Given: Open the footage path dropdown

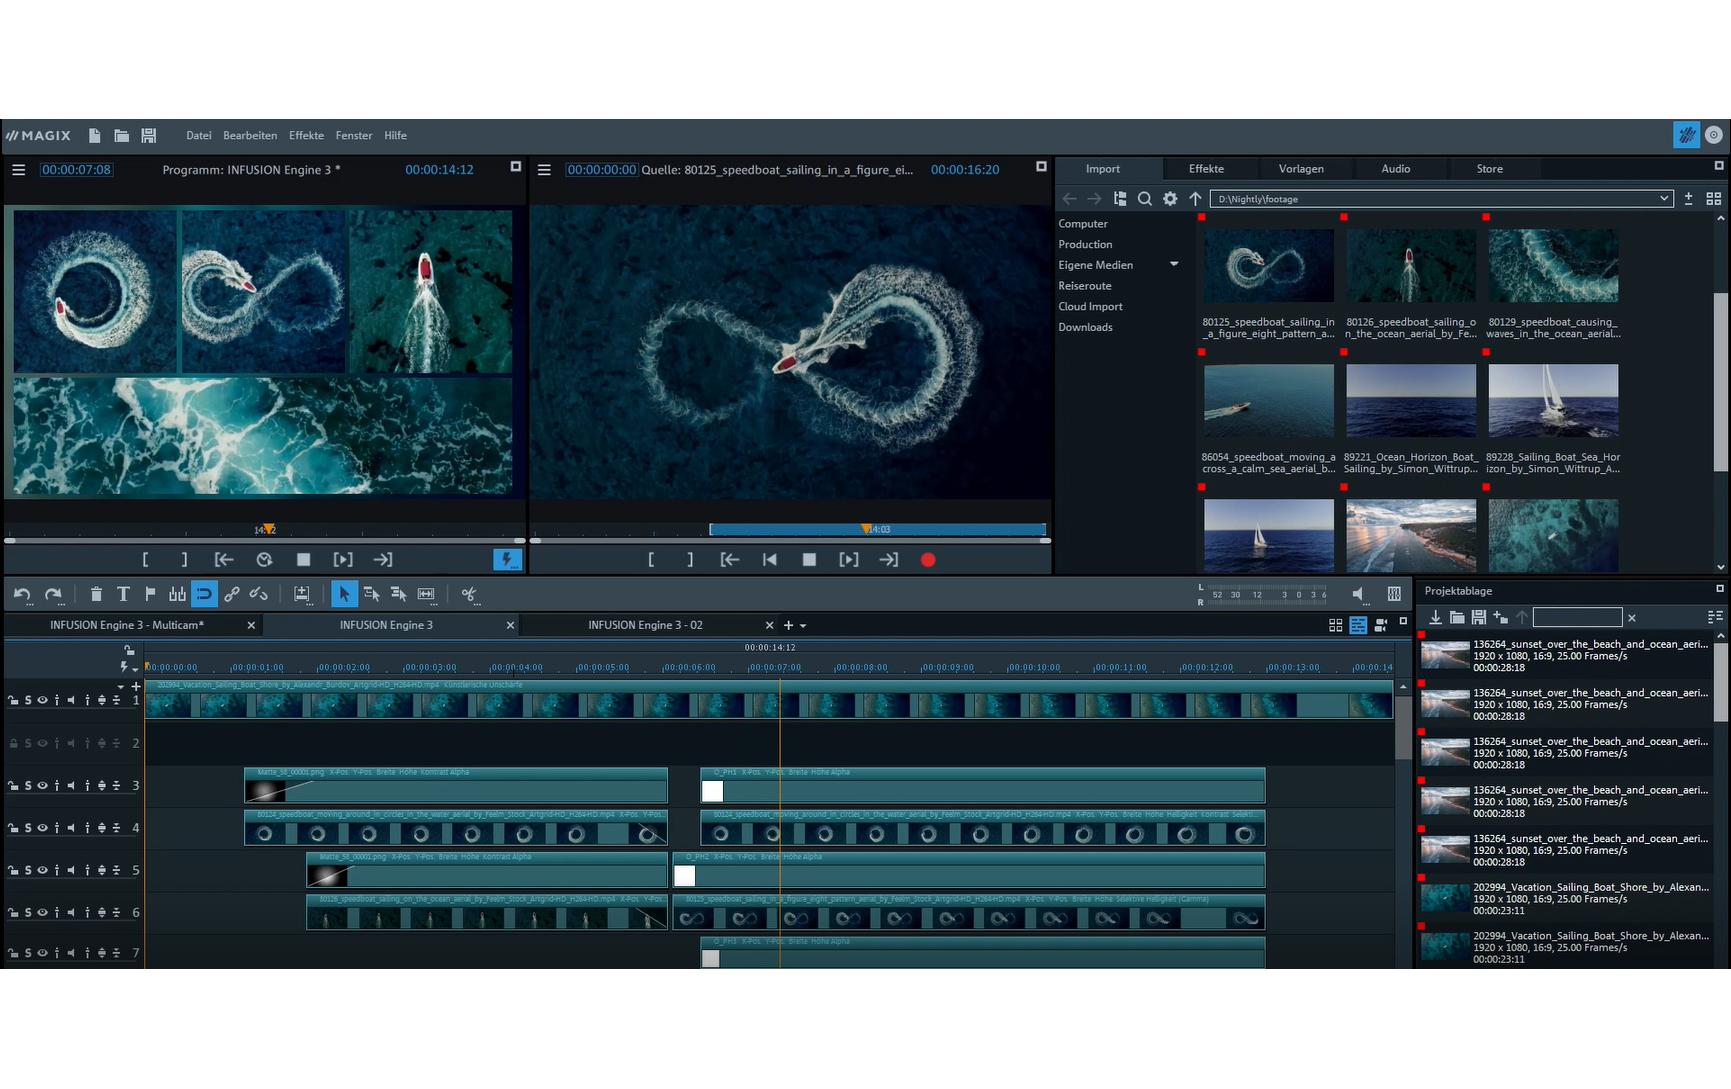Looking at the screenshot, I should (x=1663, y=199).
